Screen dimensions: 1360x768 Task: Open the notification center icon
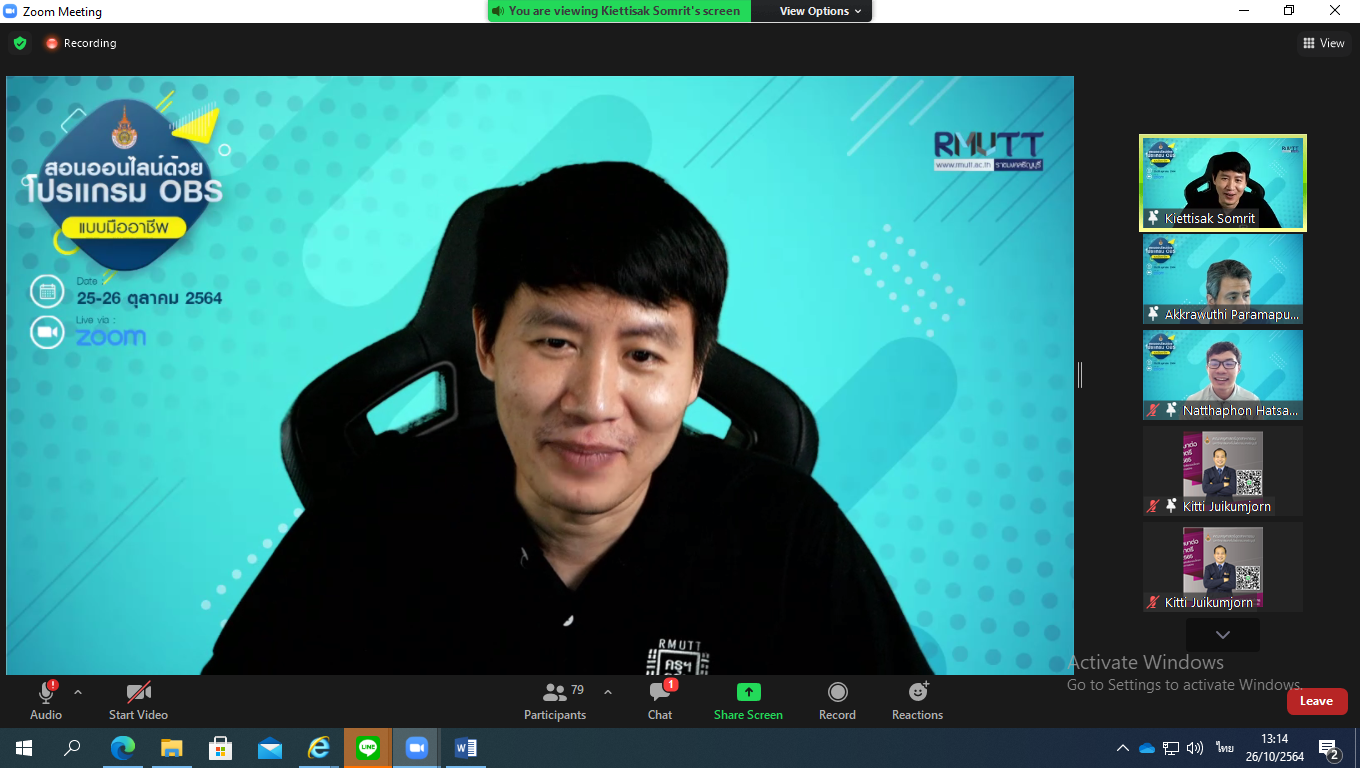click(1329, 749)
